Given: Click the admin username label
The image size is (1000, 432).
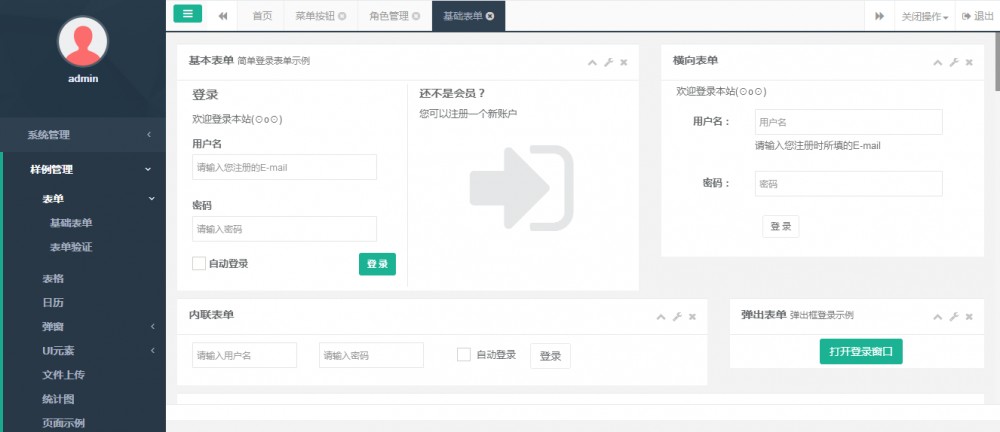Looking at the screenshot, I should pyautogui.click(x=83, y=79).
